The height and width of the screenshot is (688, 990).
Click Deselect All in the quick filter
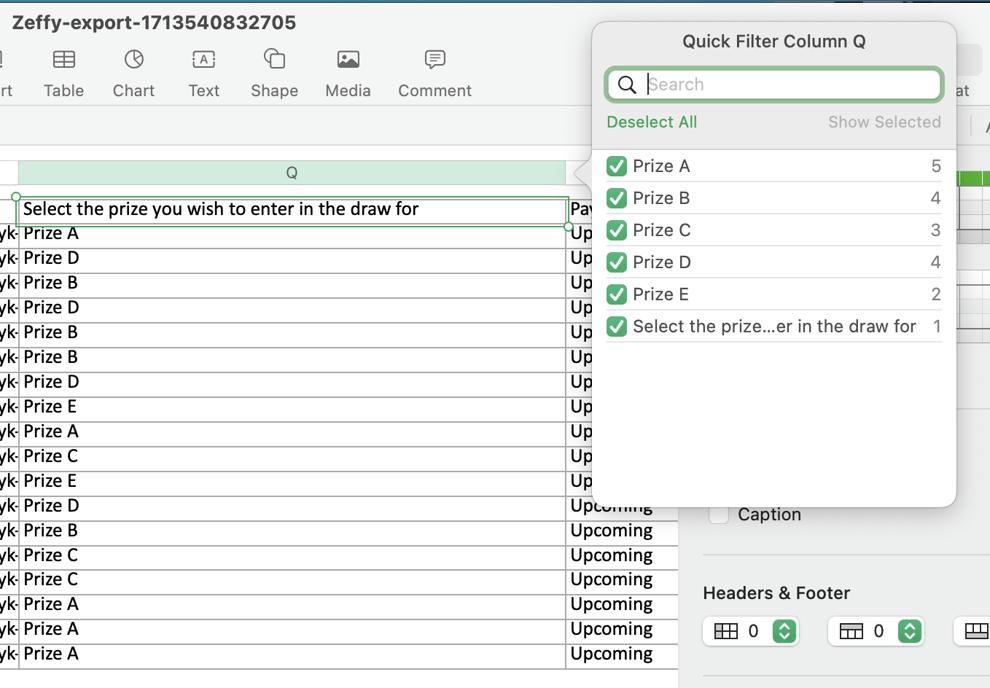point(651,122)
